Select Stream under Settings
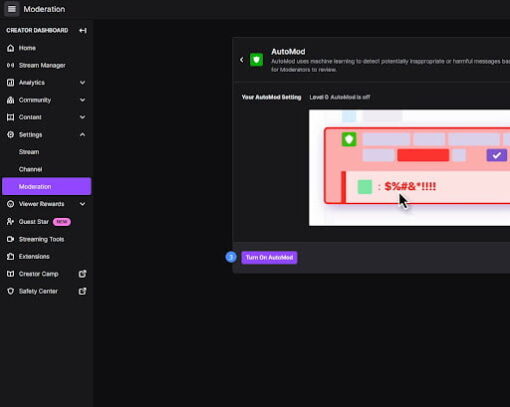The width and height of the screenshot is (510, 407). [x=46, y=152]
